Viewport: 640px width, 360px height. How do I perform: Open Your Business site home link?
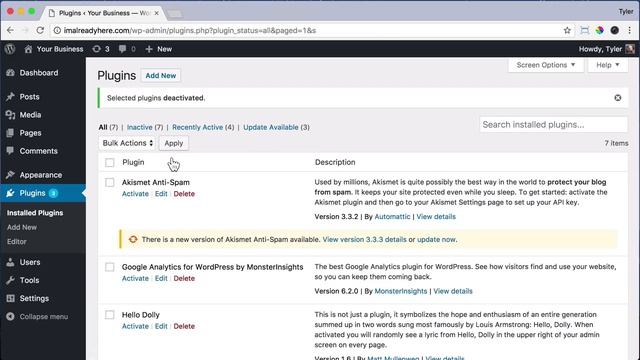click(x=54, y=49)
